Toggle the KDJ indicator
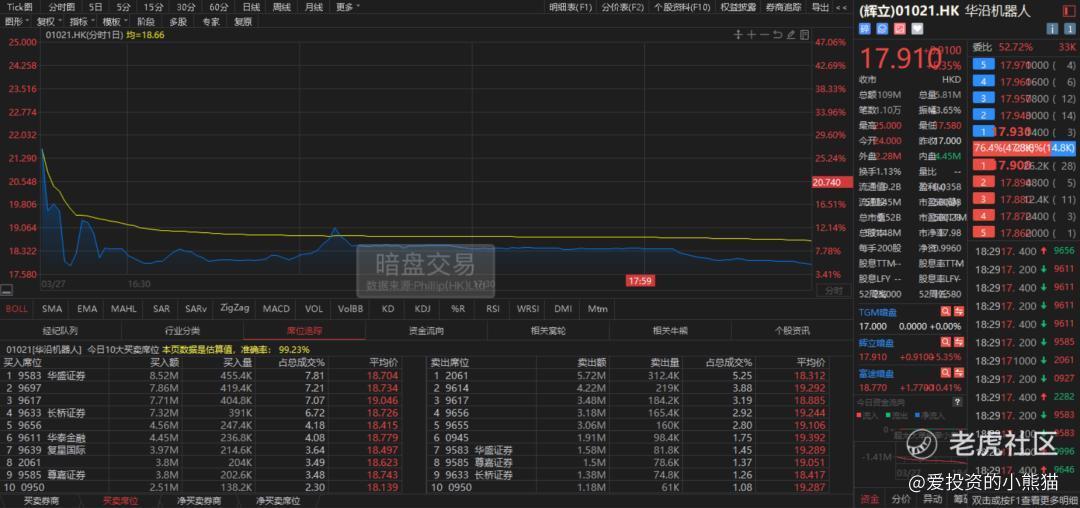The height and width of the screenshot is (508, 1080). [422, 309]
